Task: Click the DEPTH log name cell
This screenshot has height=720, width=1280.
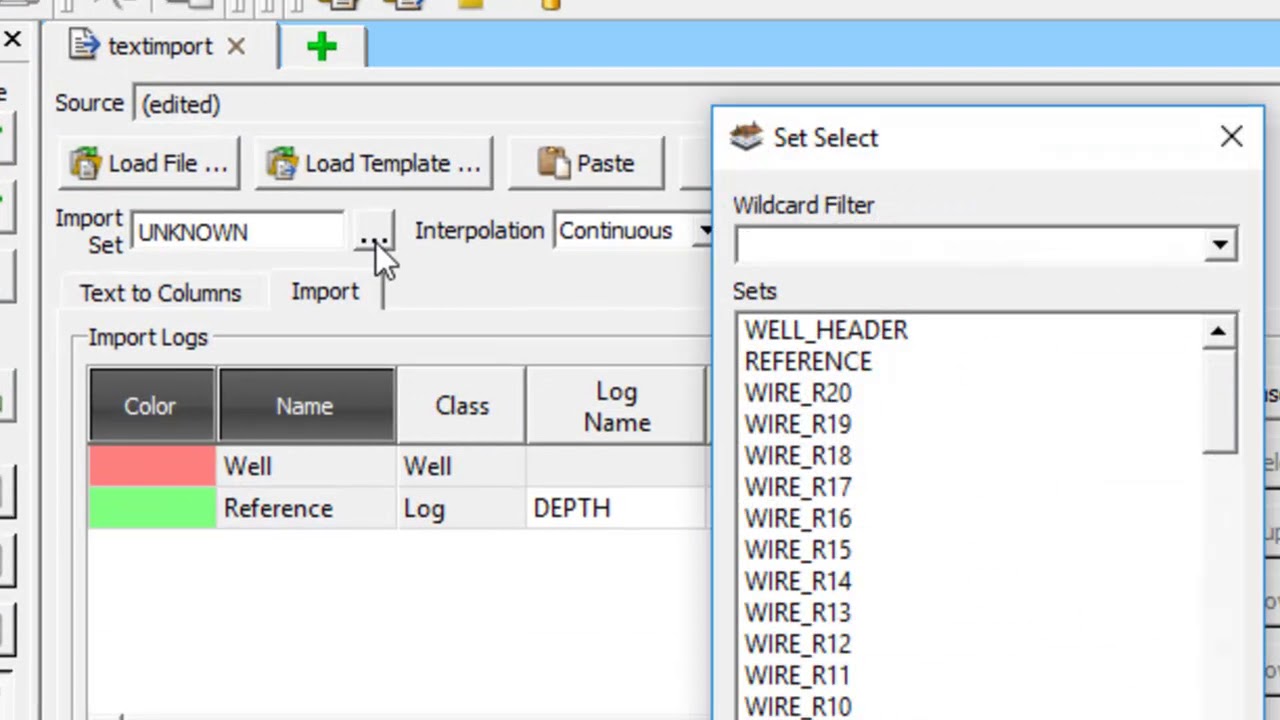Action: (x=616, y=508)
